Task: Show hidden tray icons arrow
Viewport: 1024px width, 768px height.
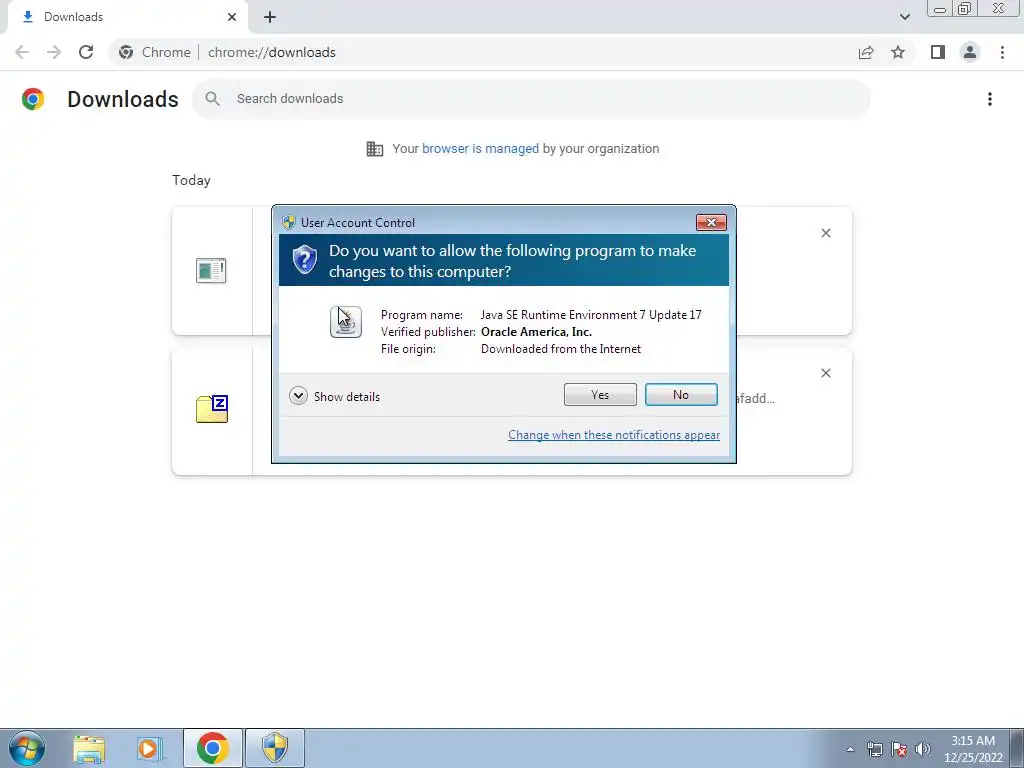Action: coord(850,749)
